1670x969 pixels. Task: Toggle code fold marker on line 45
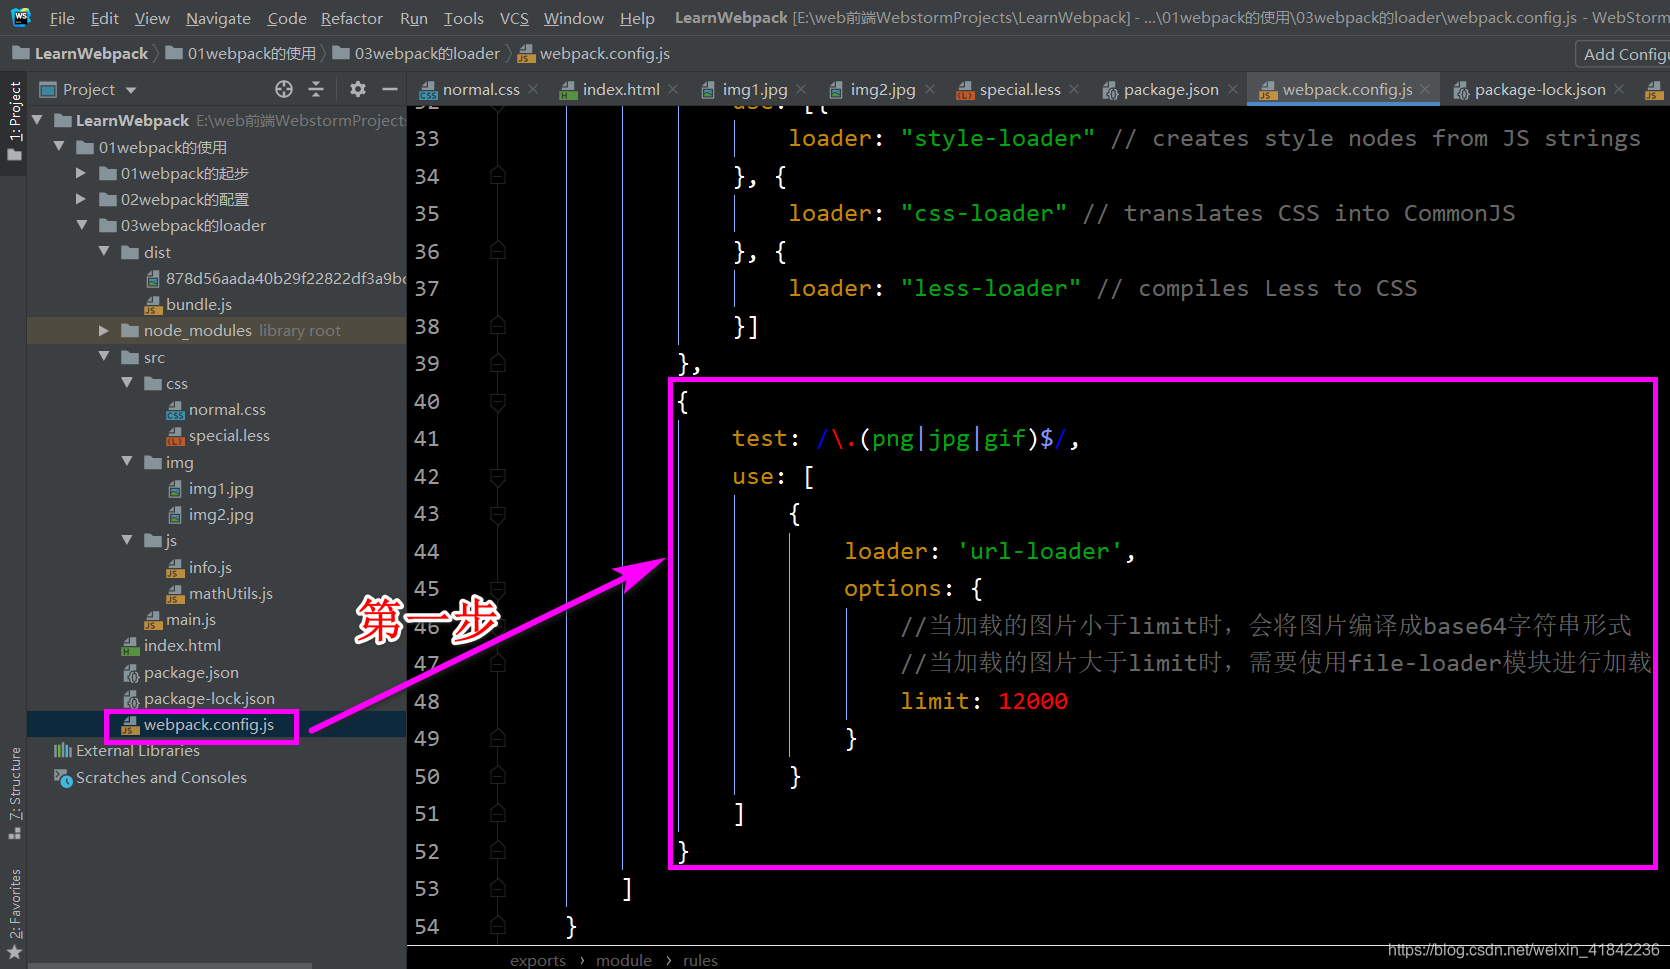point(497,589)
